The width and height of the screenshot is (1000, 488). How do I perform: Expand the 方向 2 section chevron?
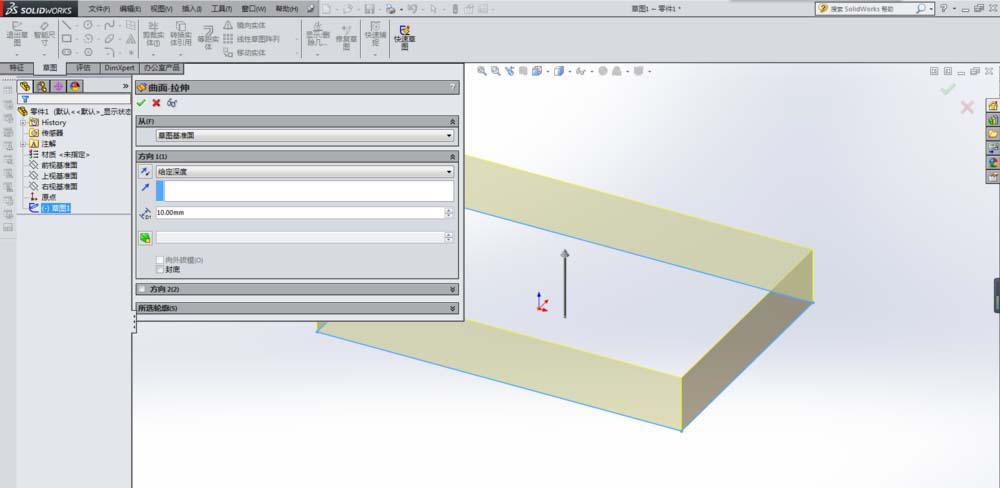(453, 289)
